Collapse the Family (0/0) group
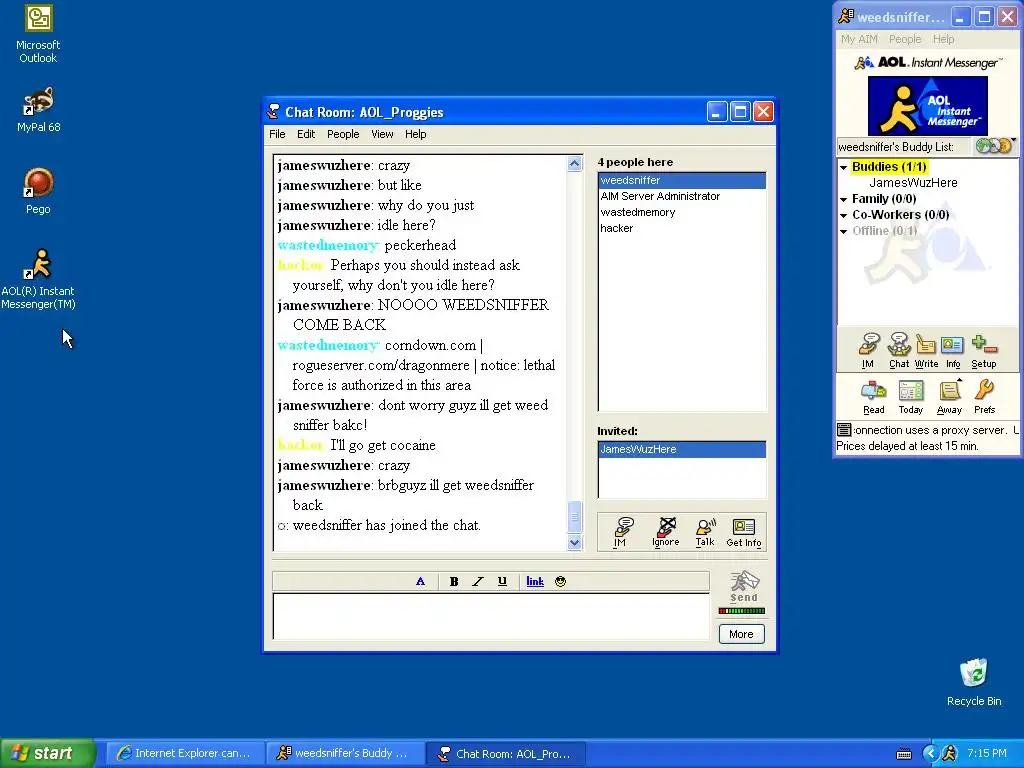 (844, 199)
